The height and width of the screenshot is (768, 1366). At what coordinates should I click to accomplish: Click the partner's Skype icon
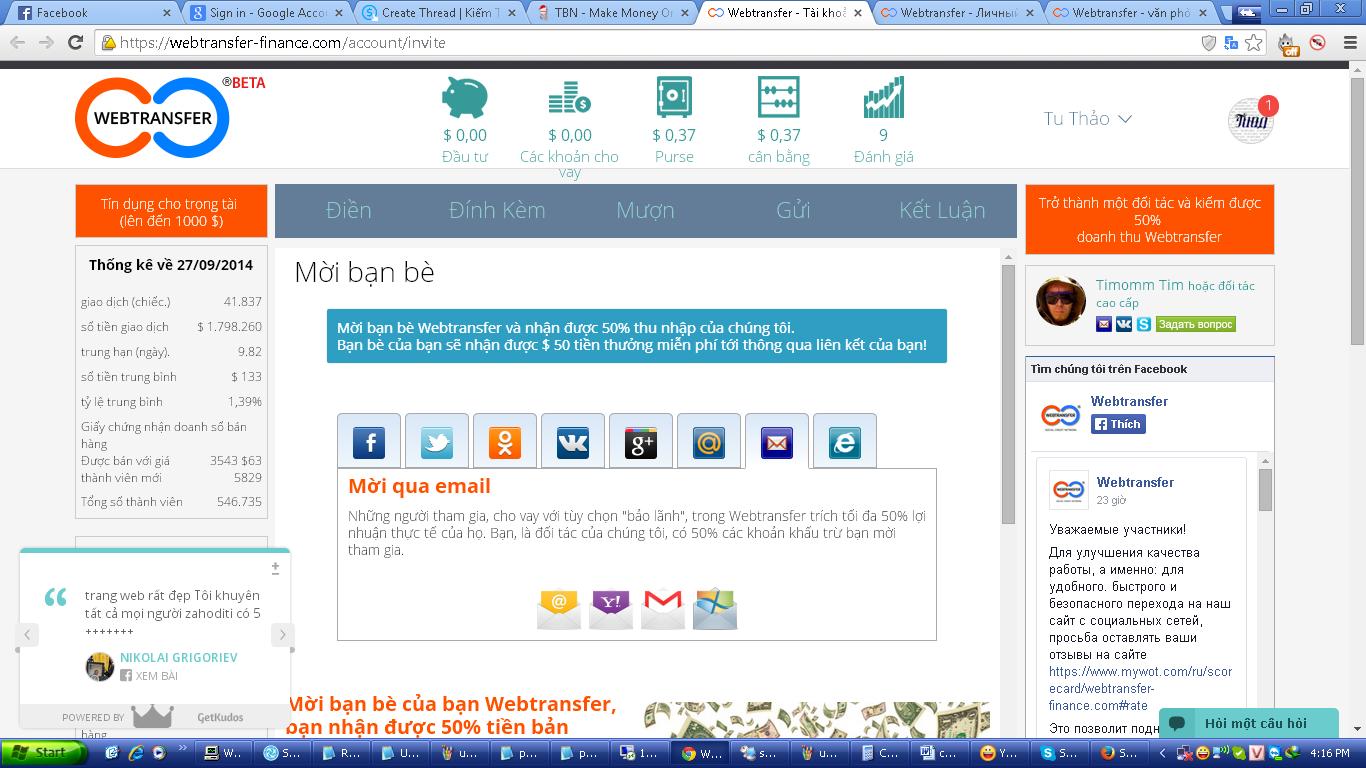coord(1144,324)
